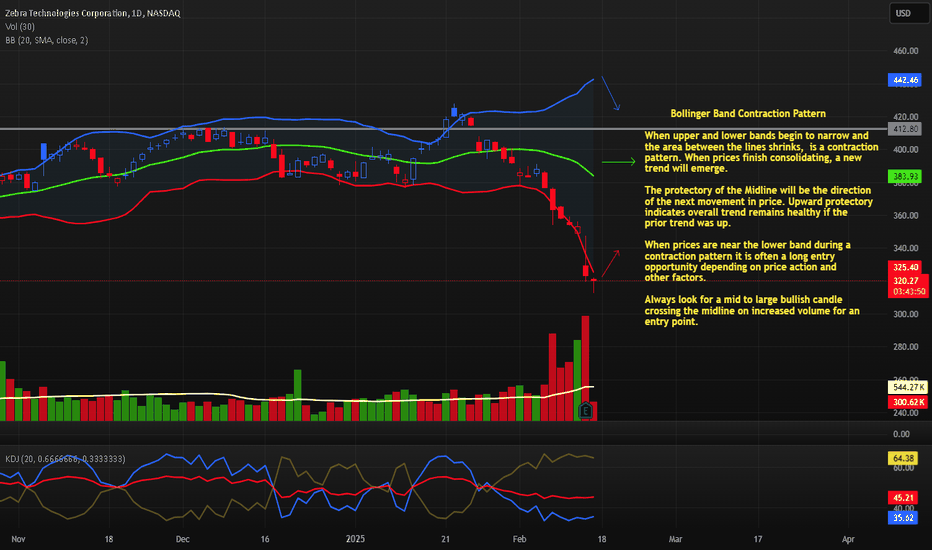The image size is (932, 550).
Task: Click the 2025 label on time axis
Action: tap(355, 539)
